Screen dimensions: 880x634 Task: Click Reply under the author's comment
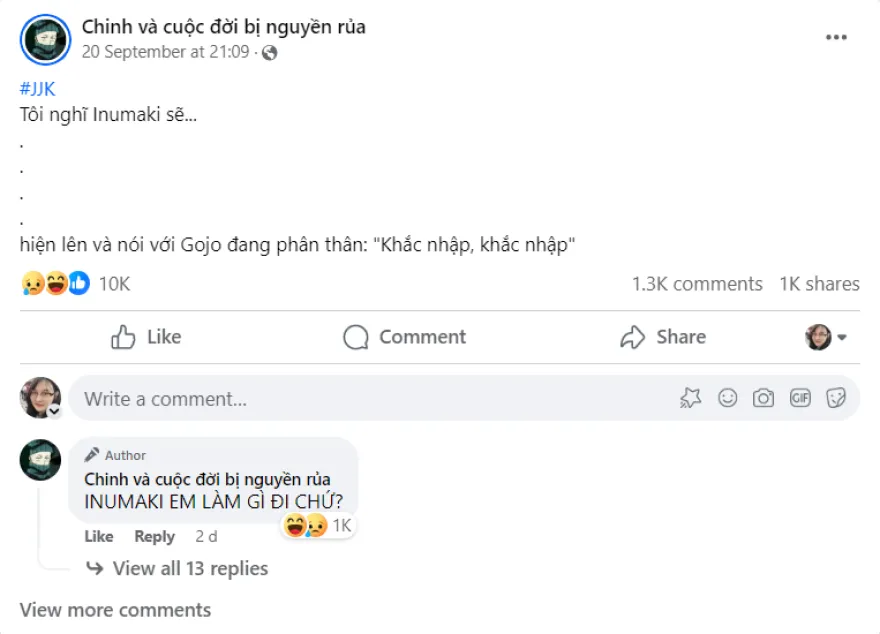(154, 536)
